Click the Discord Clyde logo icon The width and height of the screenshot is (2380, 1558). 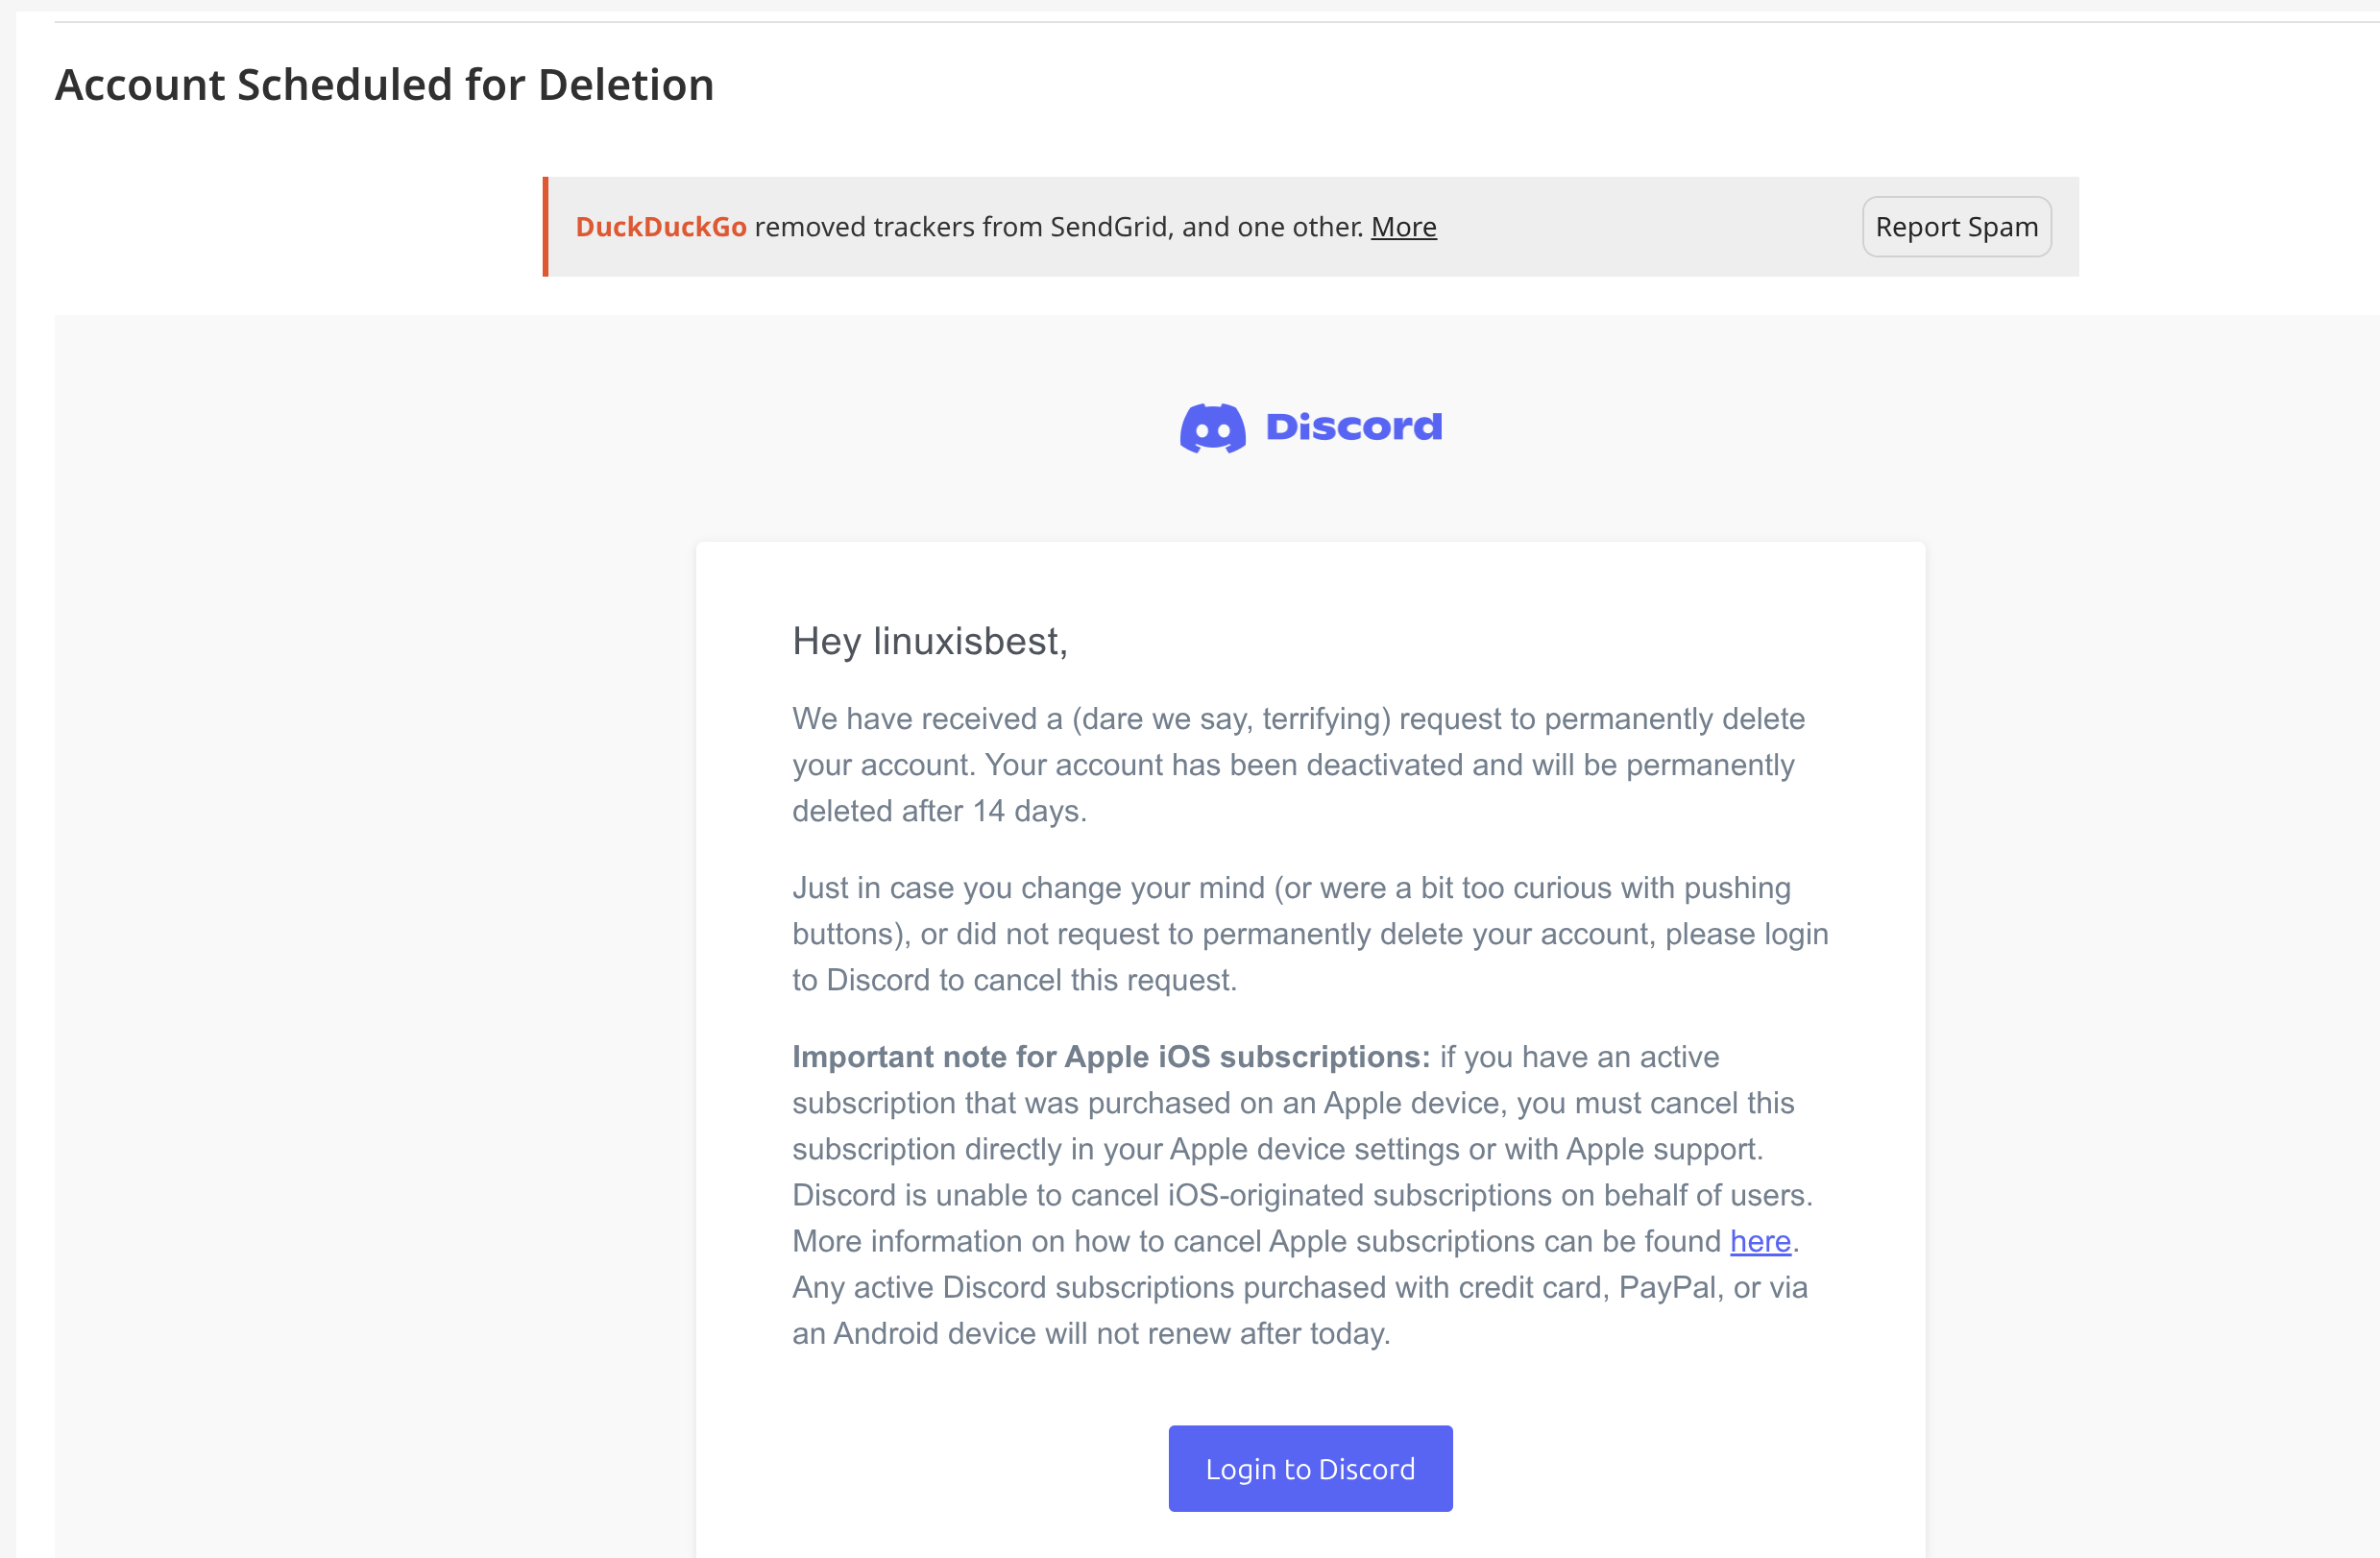coord(1212,428)
